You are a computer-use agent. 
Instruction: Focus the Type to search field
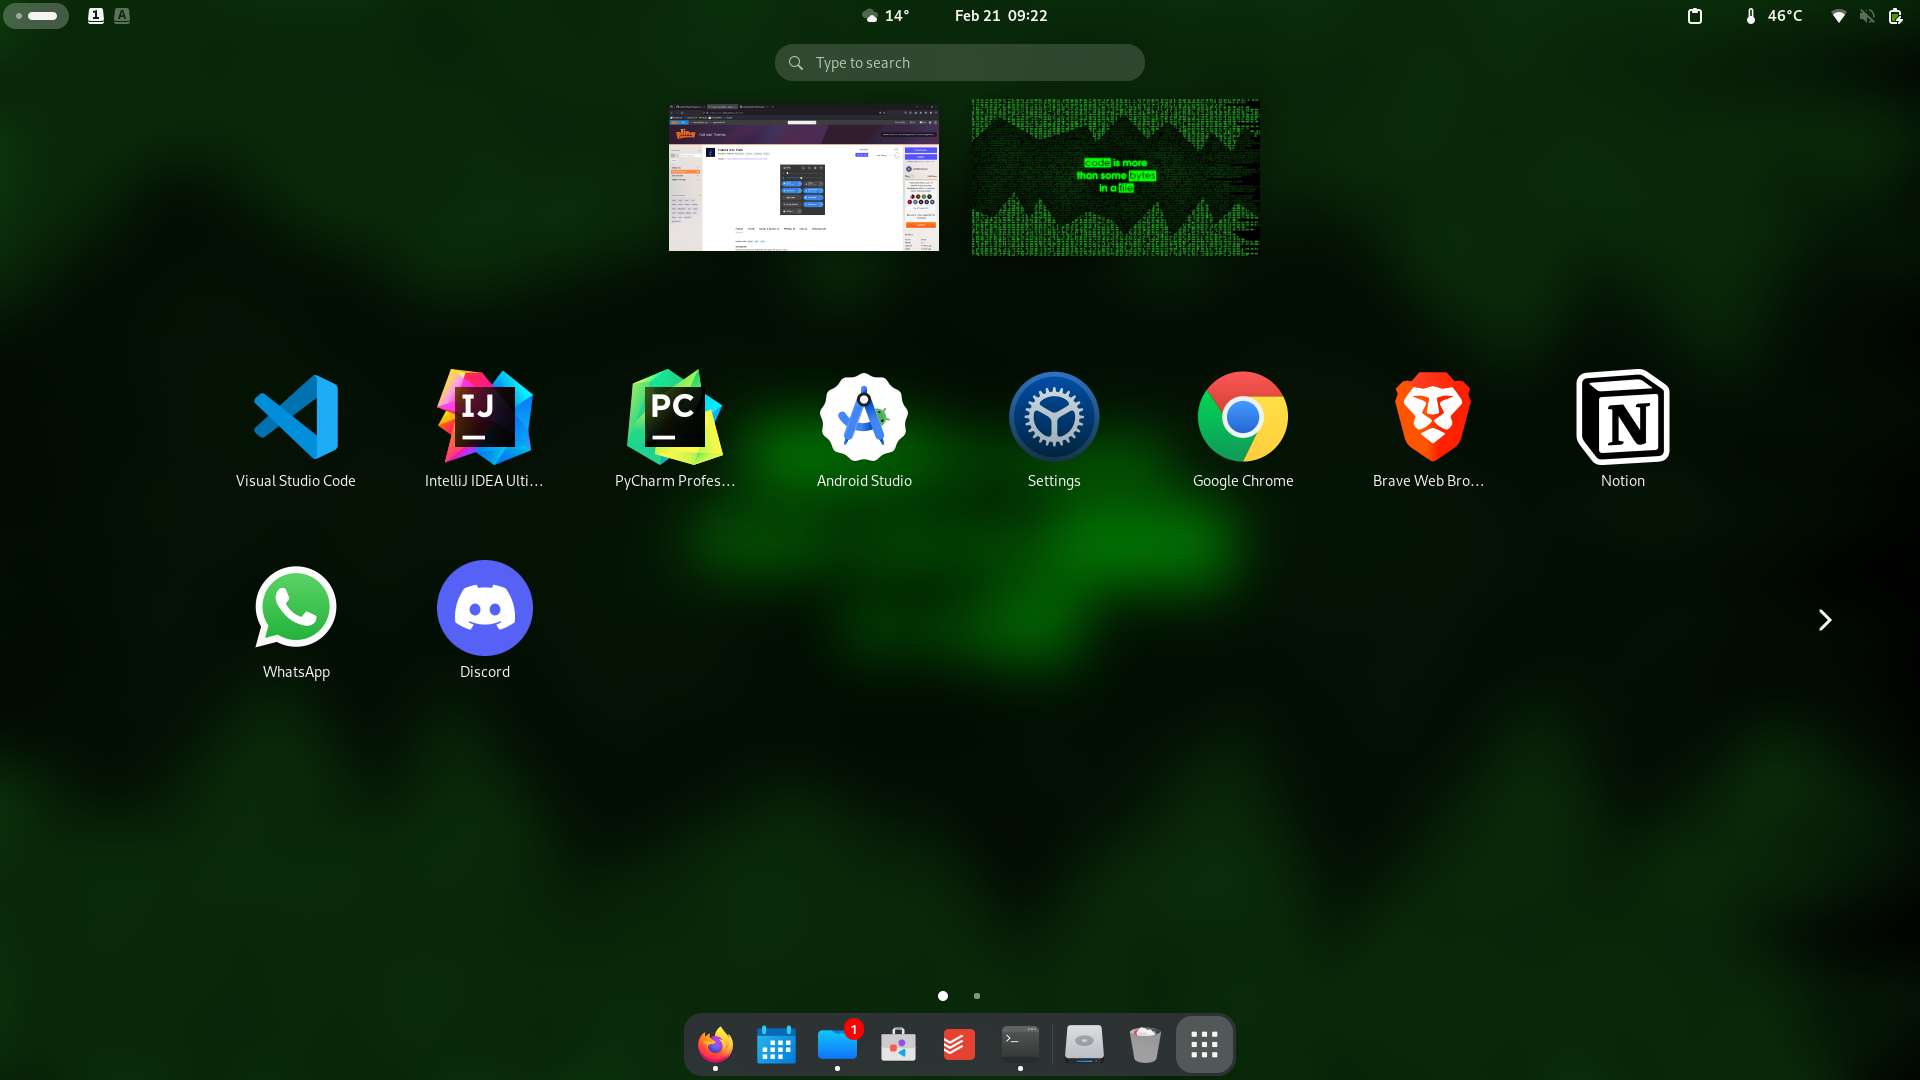pyautogui.click(x=960, y=63)
